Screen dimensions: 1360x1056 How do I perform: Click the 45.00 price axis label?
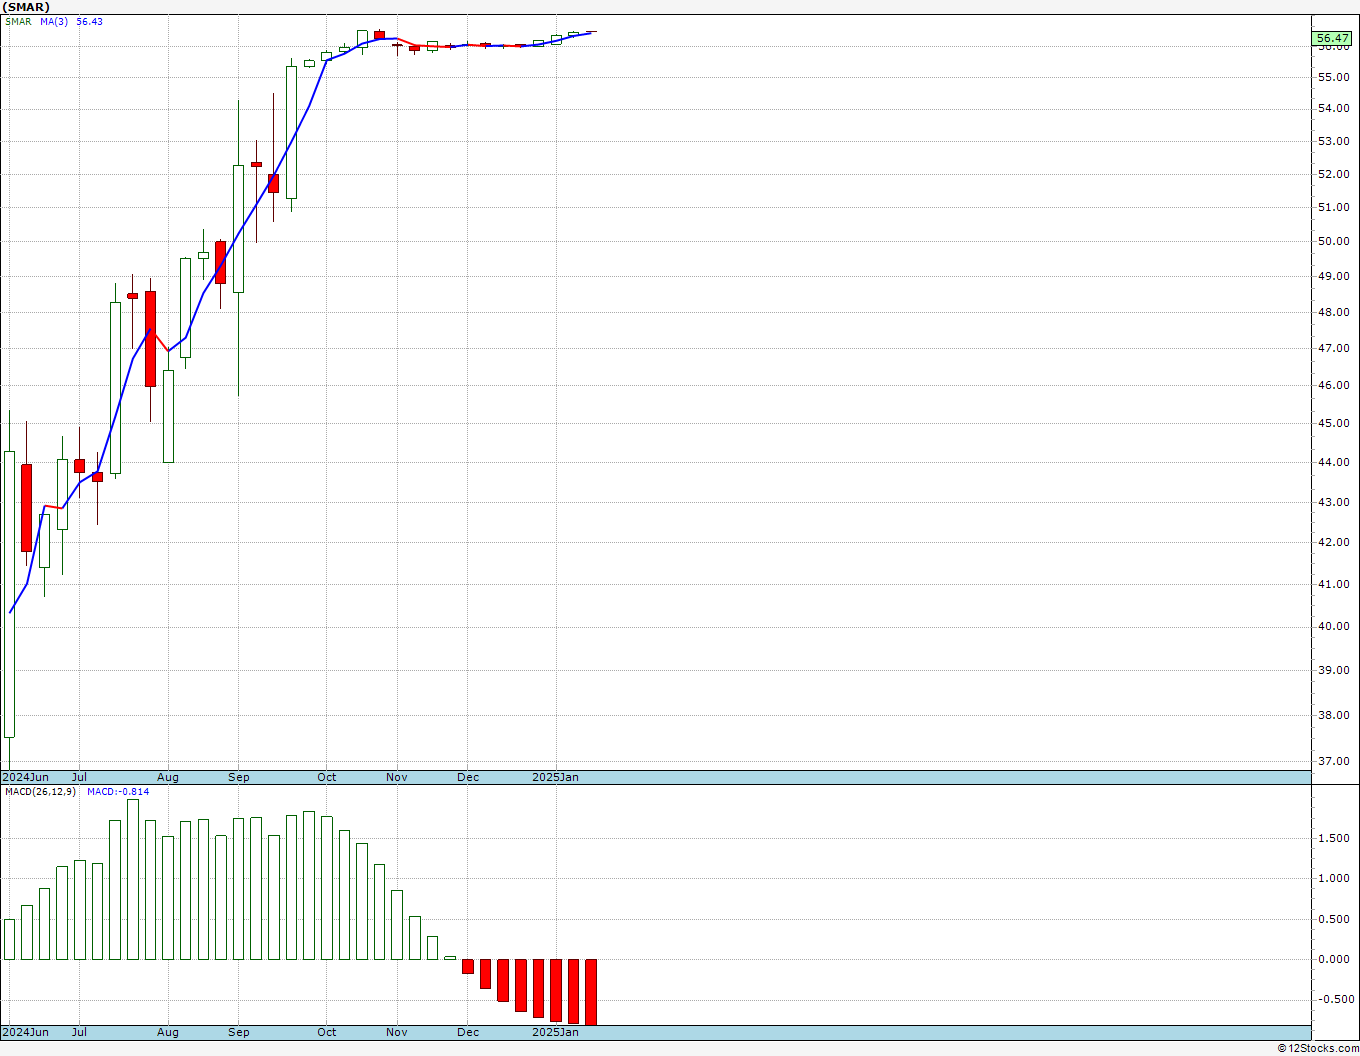(1334, 423)
